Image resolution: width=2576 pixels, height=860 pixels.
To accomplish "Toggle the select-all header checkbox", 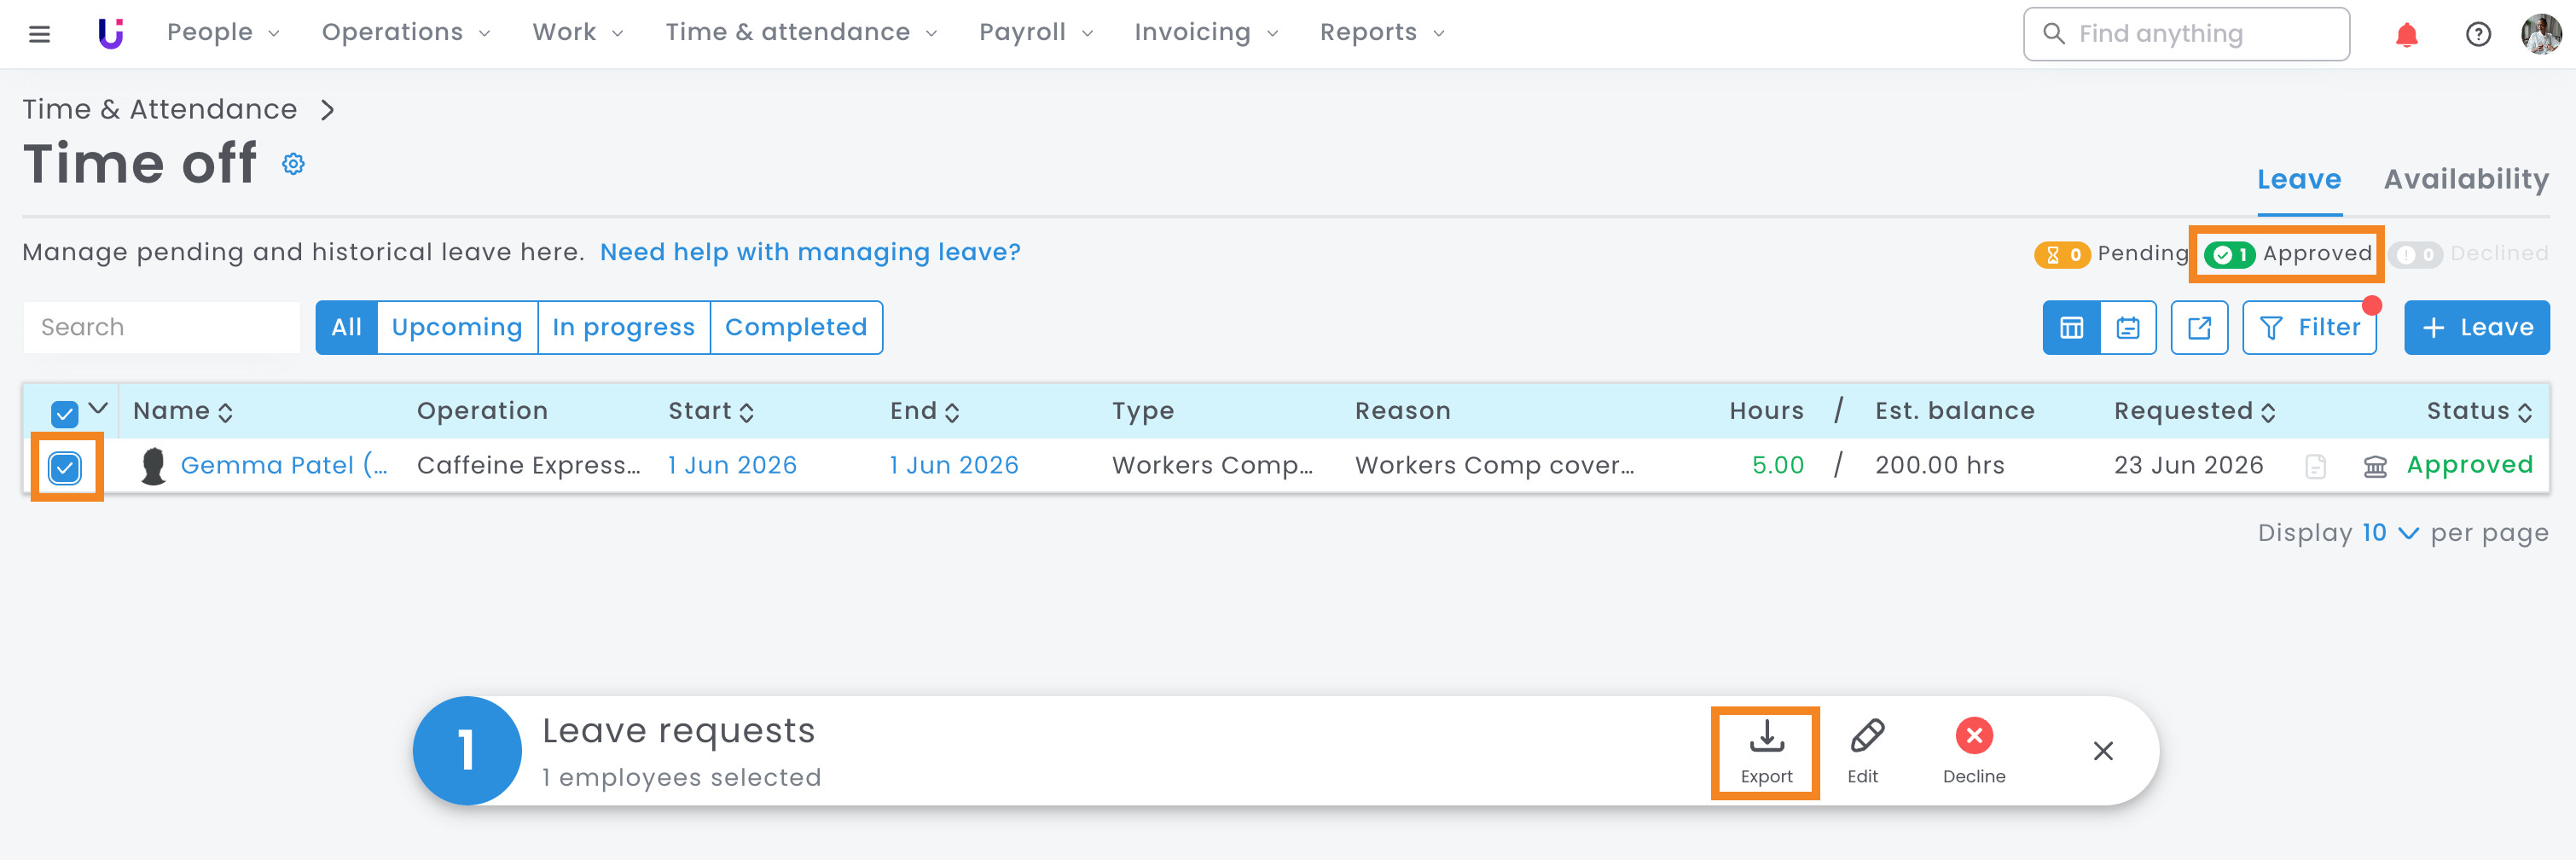I will (x=64, y=413).
